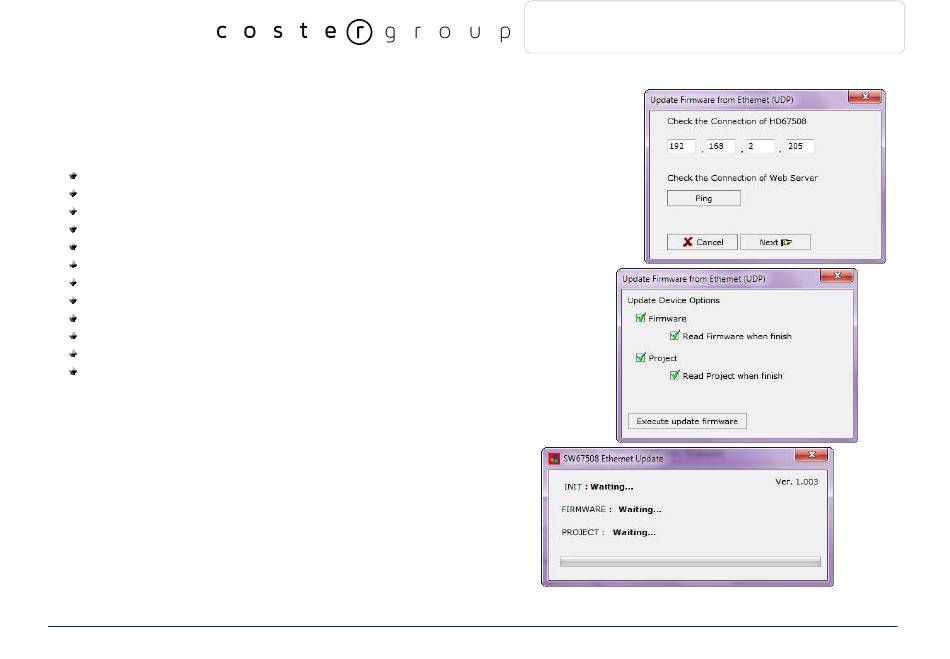950x659 pixels.
Task: Toggle the Project checkbox
Action: pyautogui.click(x=641, y=358)
